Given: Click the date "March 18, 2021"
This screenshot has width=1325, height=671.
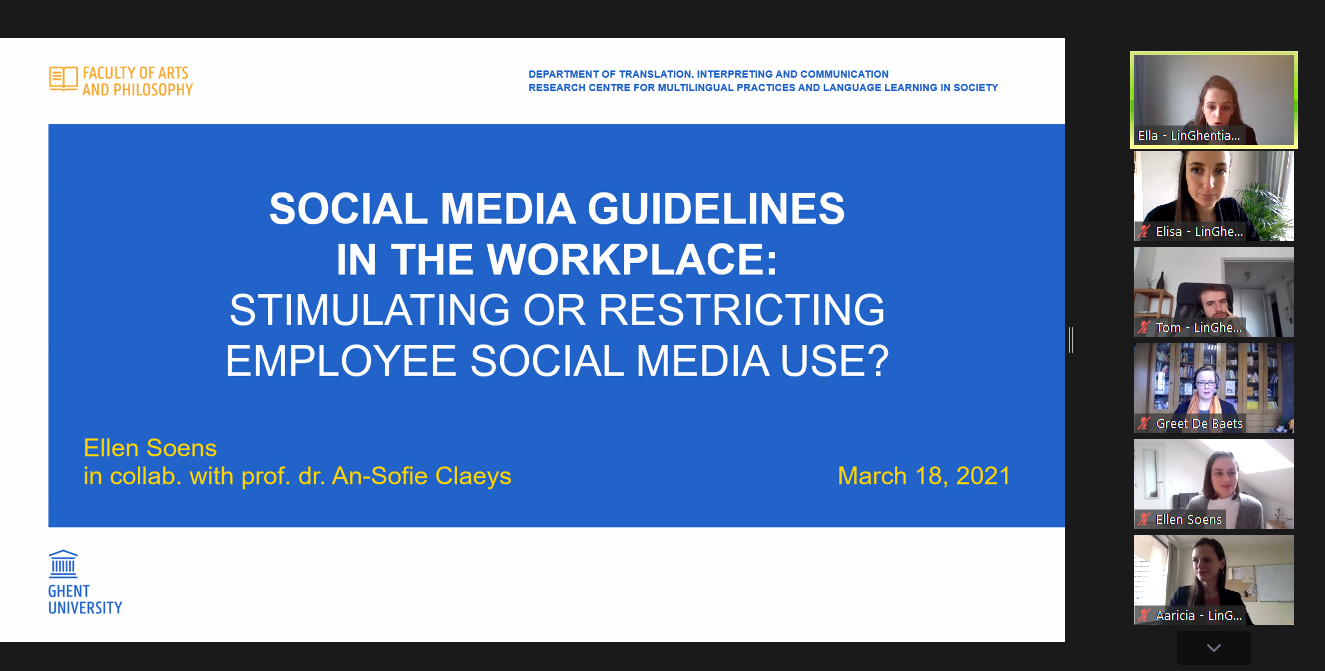Looking at the screenshot, I should point(924,476).
